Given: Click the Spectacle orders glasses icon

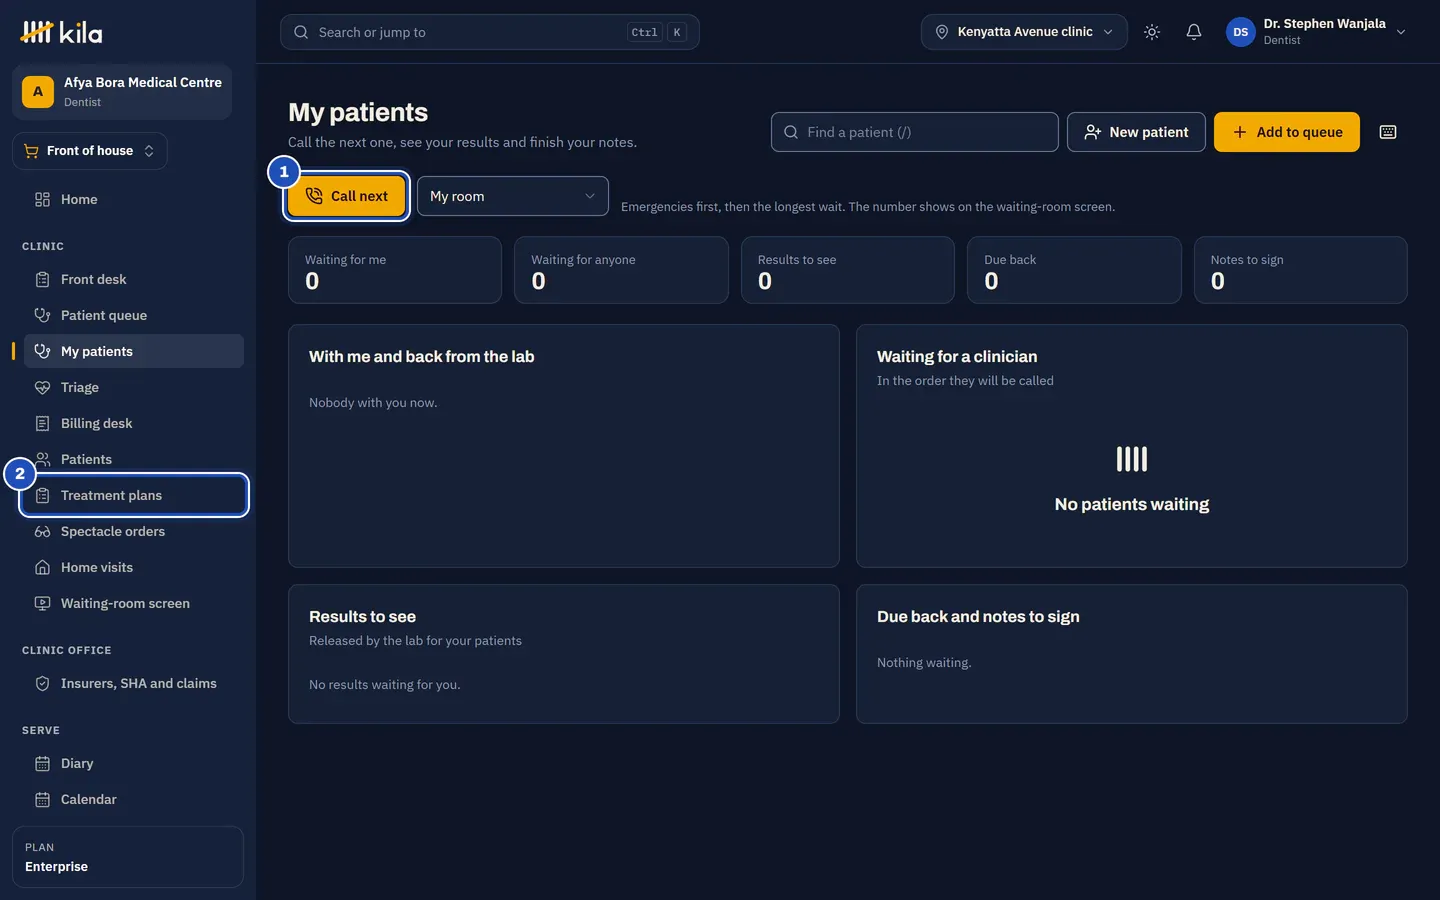Looking at the screenshot, I should [x=42, y=531].
